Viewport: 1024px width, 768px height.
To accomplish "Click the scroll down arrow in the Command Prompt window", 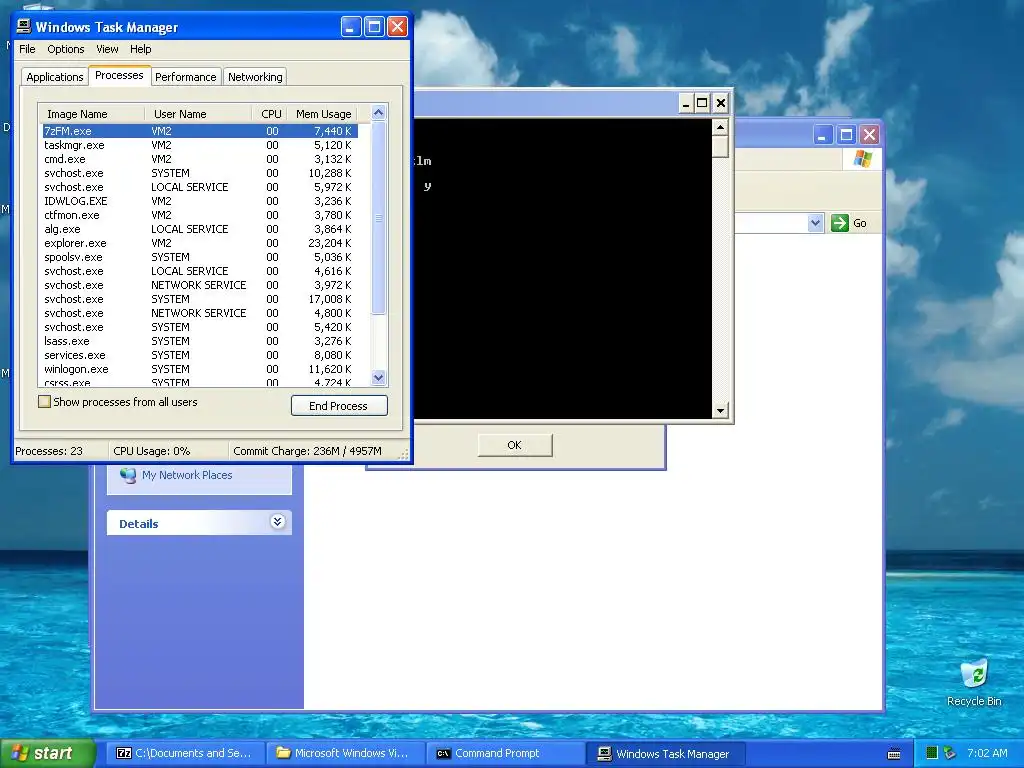I will coord(720,410).
